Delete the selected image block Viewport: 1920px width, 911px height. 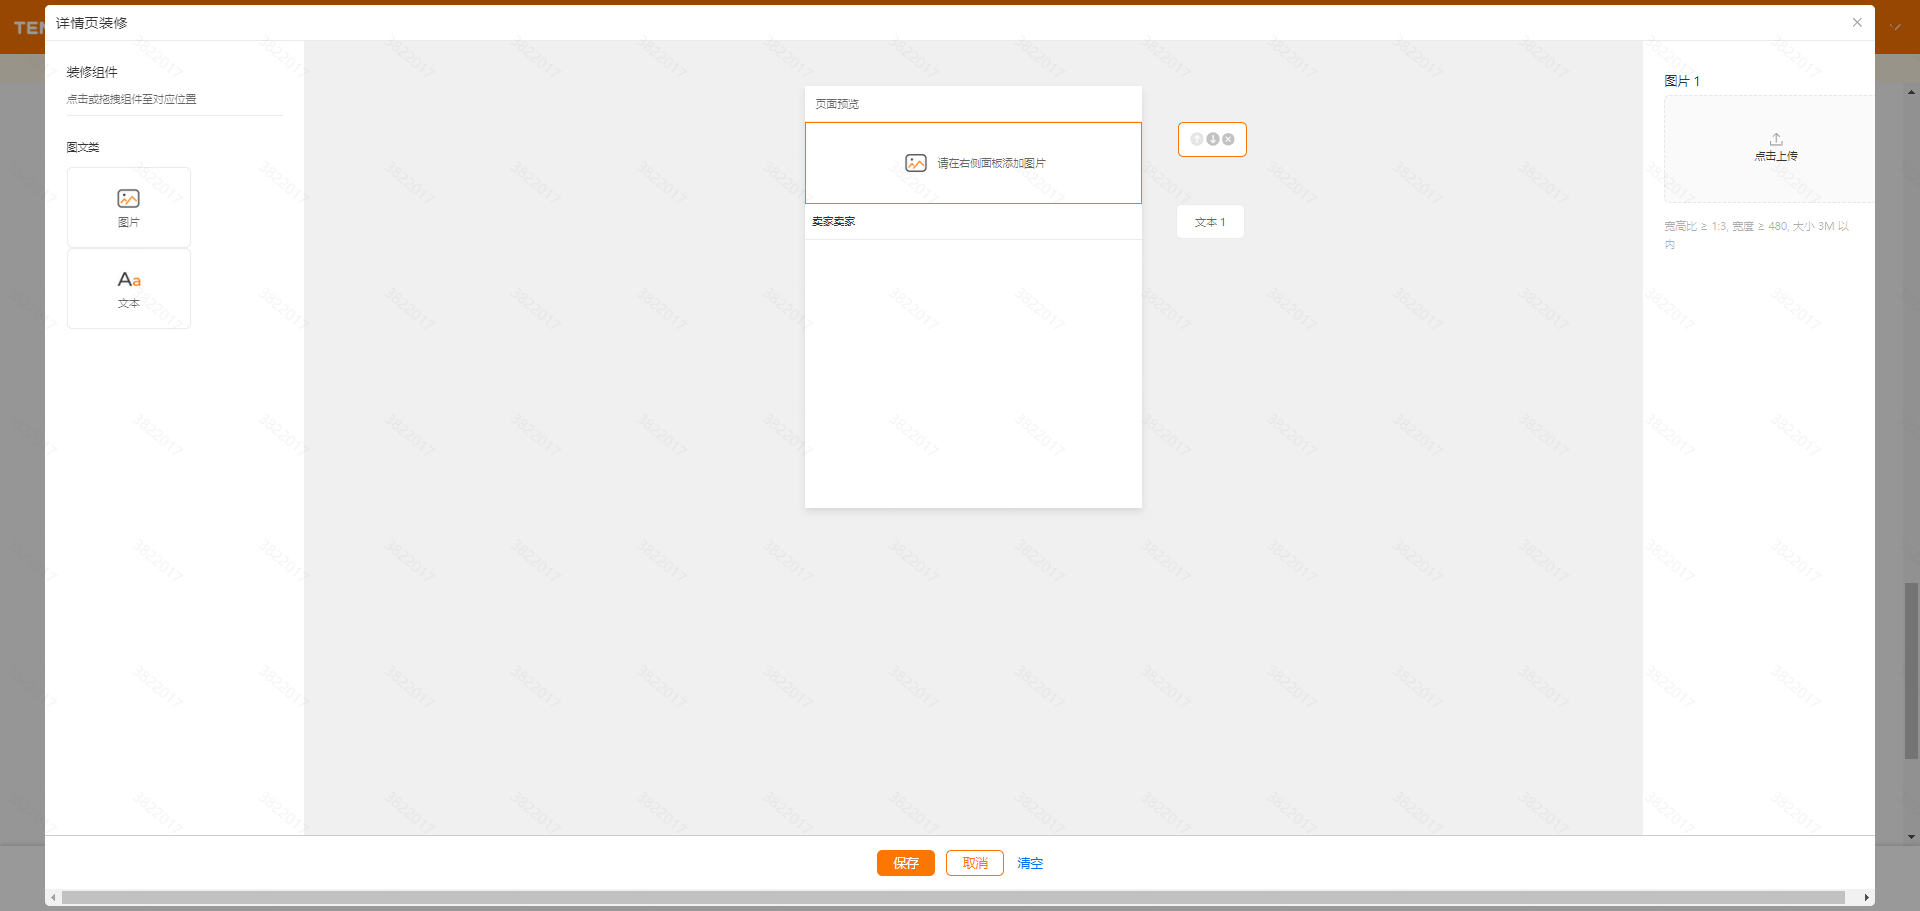pos(1228,139)
